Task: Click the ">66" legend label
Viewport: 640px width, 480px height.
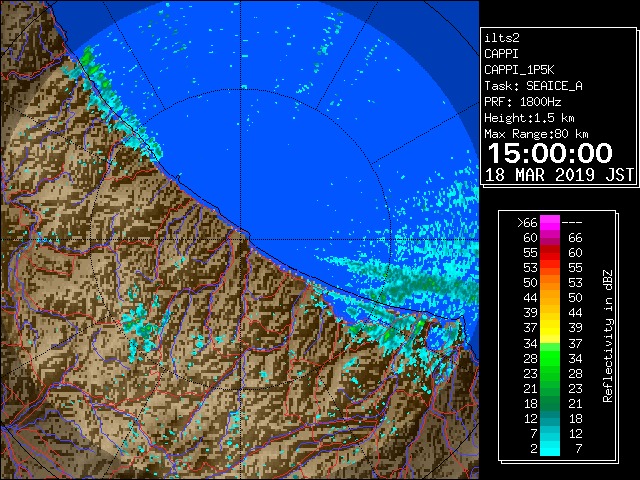Action: coord(527,223)
